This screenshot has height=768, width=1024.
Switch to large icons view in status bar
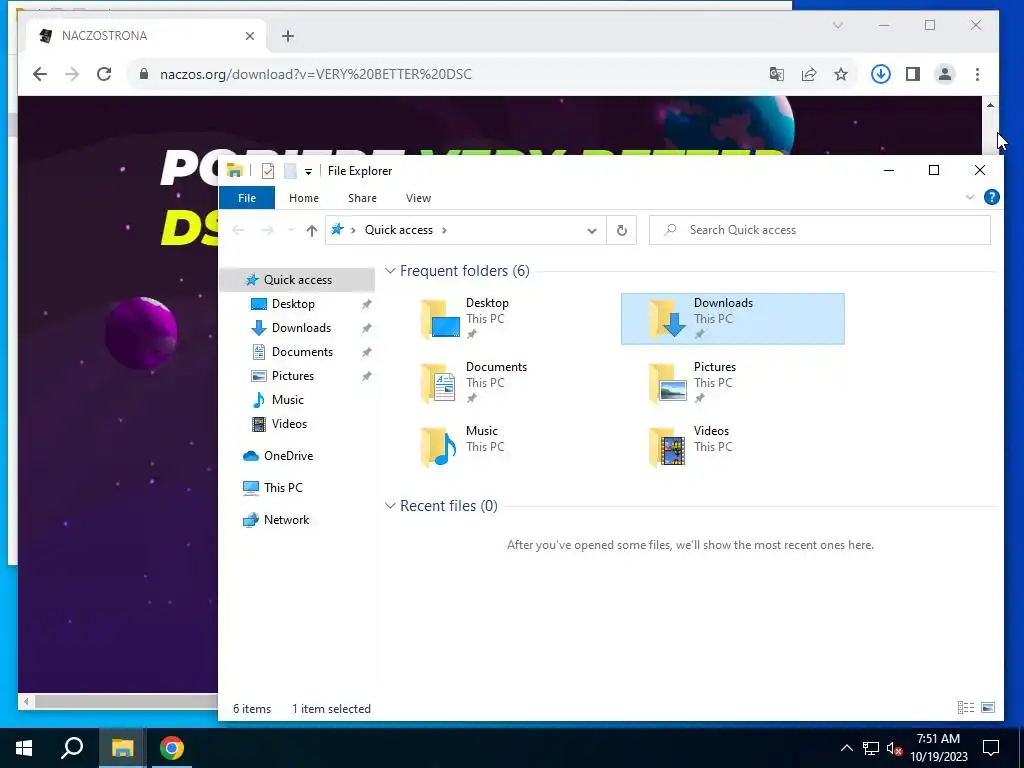988,708
